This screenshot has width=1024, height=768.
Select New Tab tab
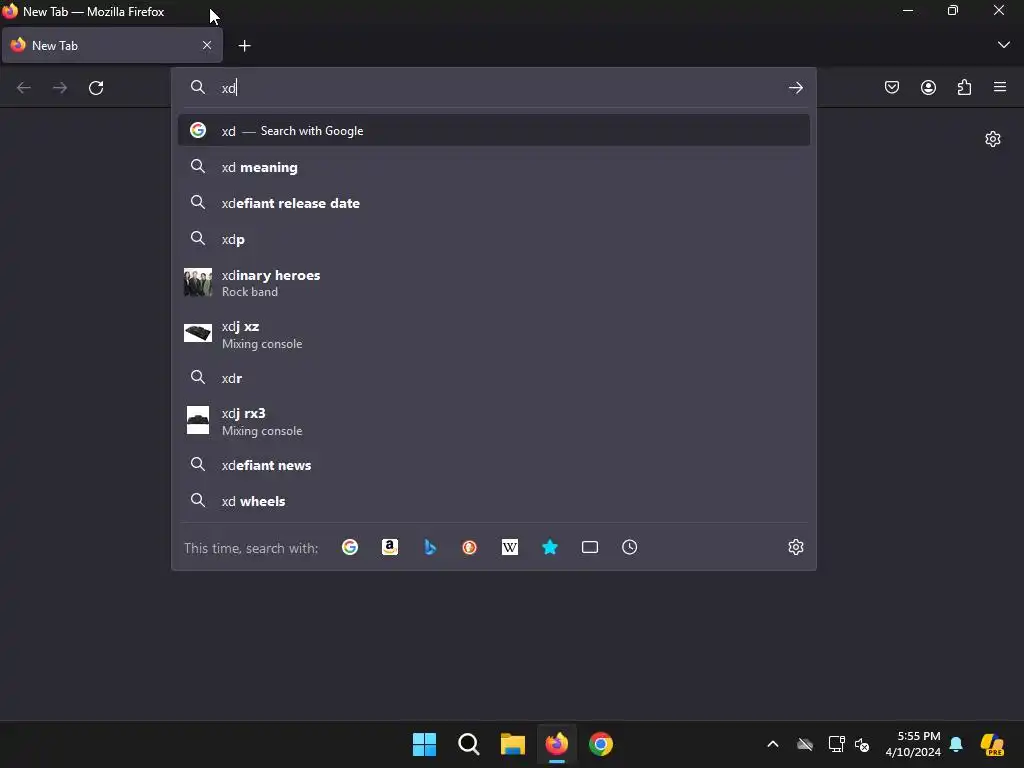tap(112, 46)
